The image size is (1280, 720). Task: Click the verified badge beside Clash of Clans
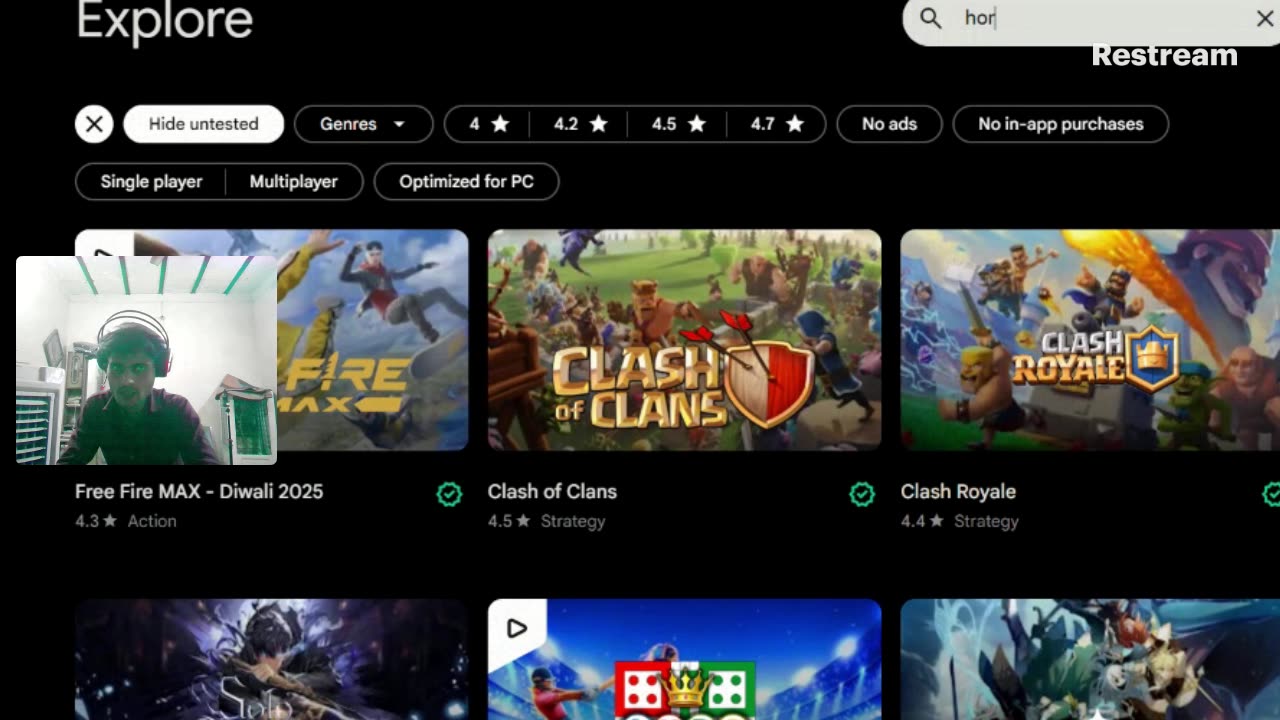[862, 493]
